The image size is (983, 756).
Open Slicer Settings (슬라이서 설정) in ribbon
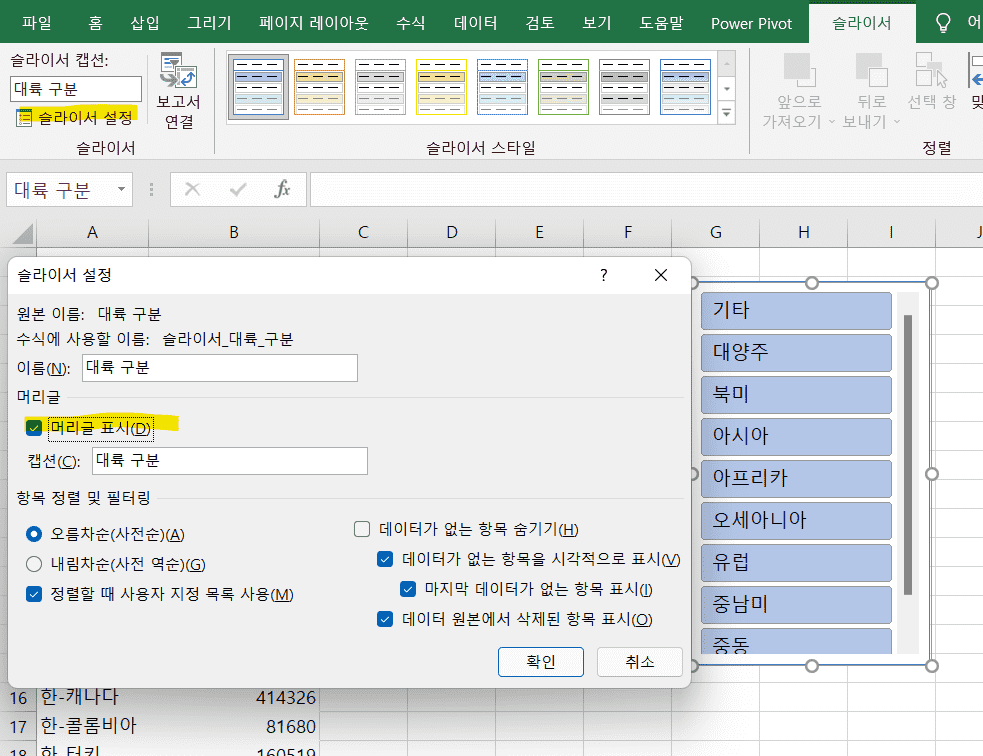click(75, 118)
